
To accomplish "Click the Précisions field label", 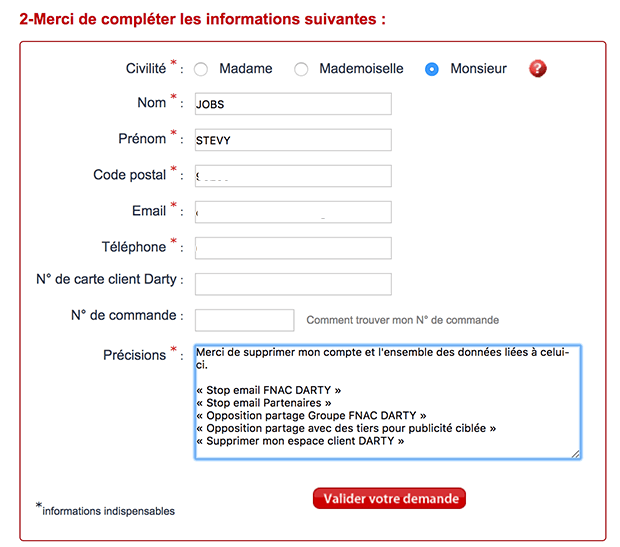I will (134, 355).
